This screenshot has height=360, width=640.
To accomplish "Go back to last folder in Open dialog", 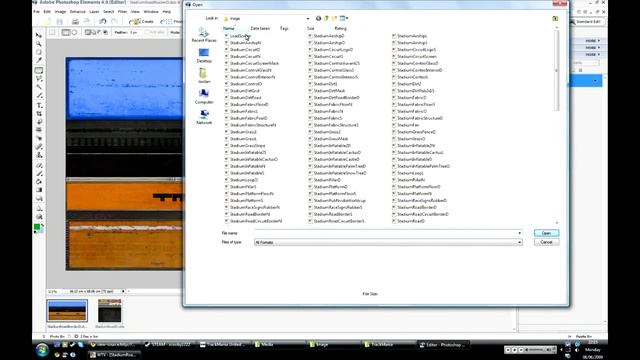I will [318, 18].
